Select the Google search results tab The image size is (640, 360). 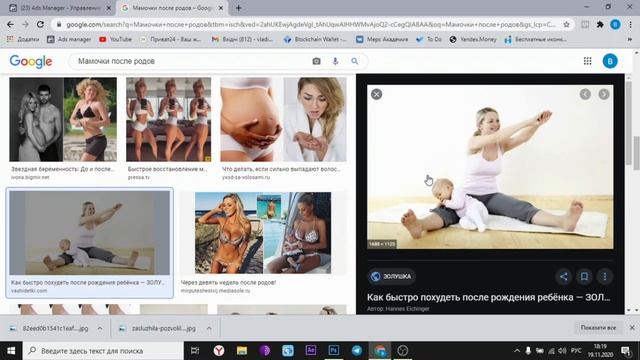click(171, 8)
